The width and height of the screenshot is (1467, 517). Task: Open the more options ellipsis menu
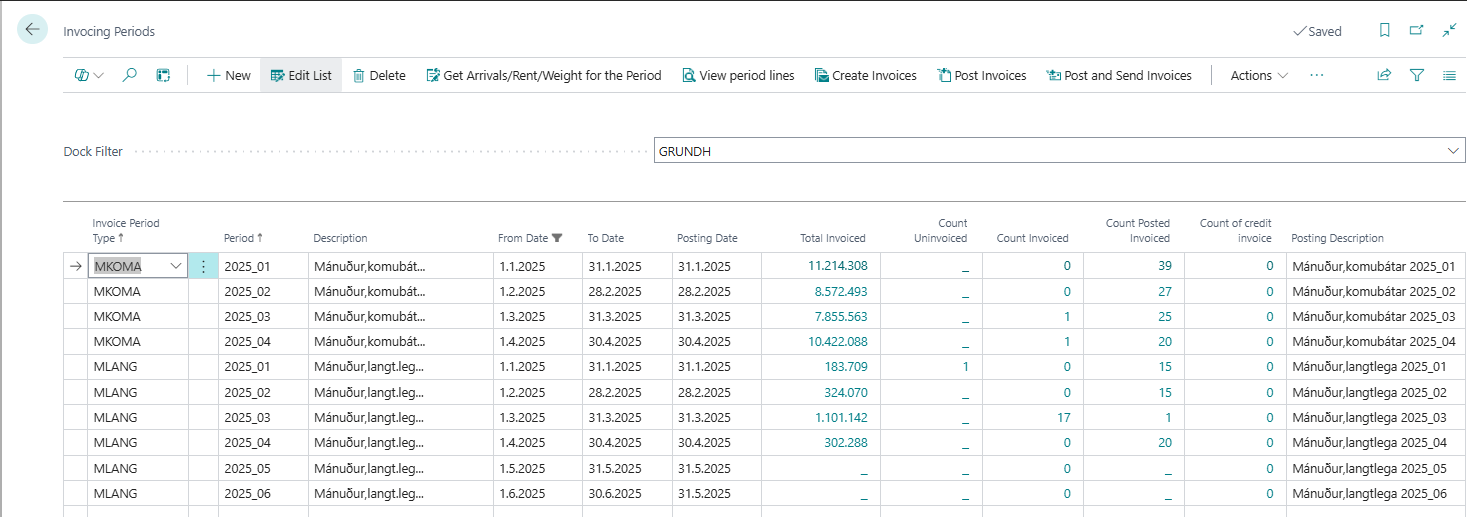(1316, 75)
